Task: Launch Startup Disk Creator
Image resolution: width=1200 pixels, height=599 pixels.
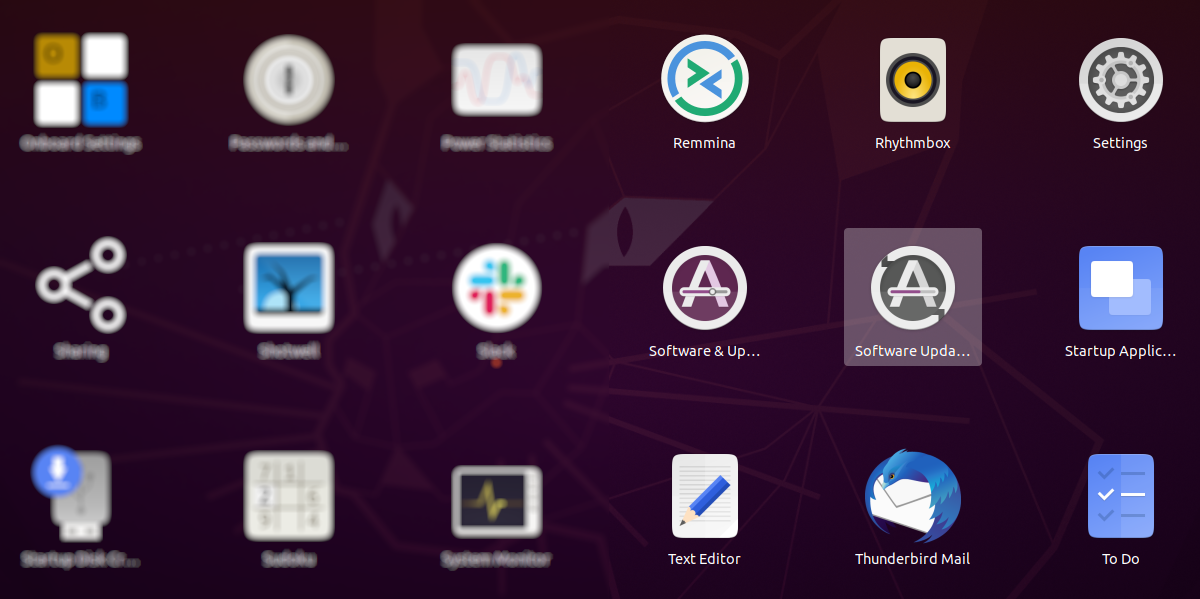Action: pyautogui.click(x=80, y=495)
